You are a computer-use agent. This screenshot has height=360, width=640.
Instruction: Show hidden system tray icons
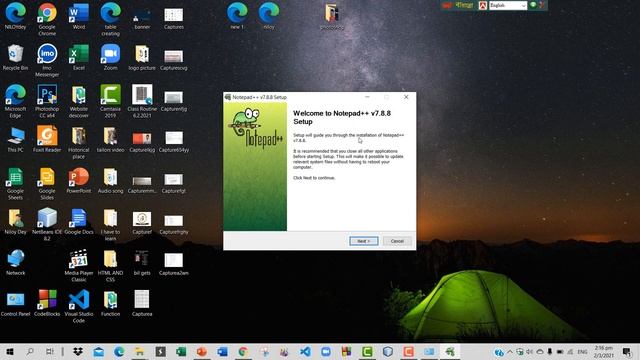pyautogui.click(x=510, y=351)
